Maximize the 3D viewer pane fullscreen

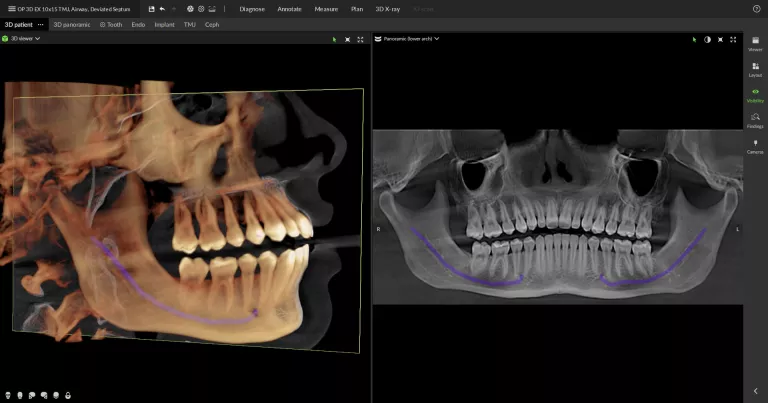tap(360, 39)
